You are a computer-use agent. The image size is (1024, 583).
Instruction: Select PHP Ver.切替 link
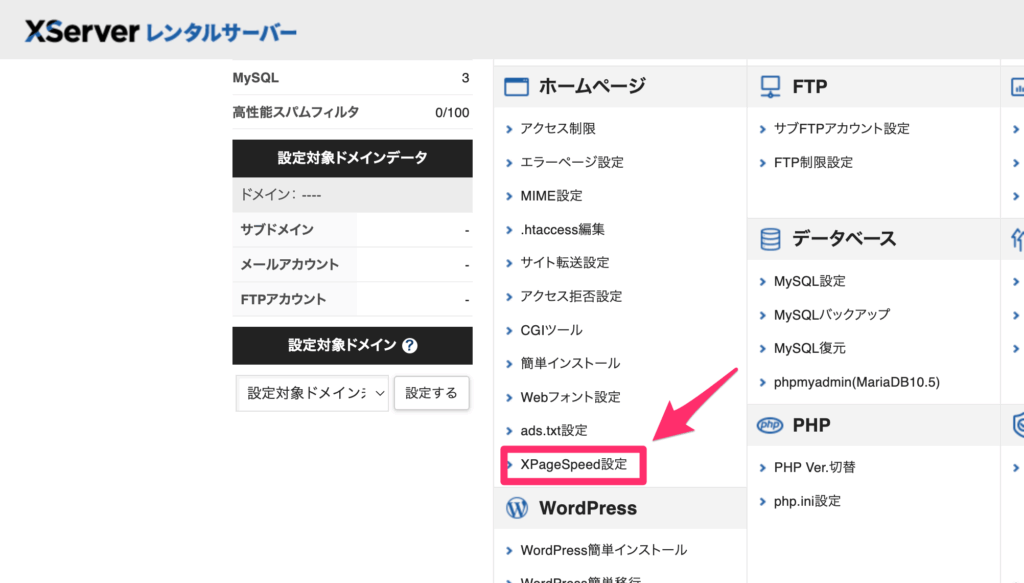pos(814,467)
